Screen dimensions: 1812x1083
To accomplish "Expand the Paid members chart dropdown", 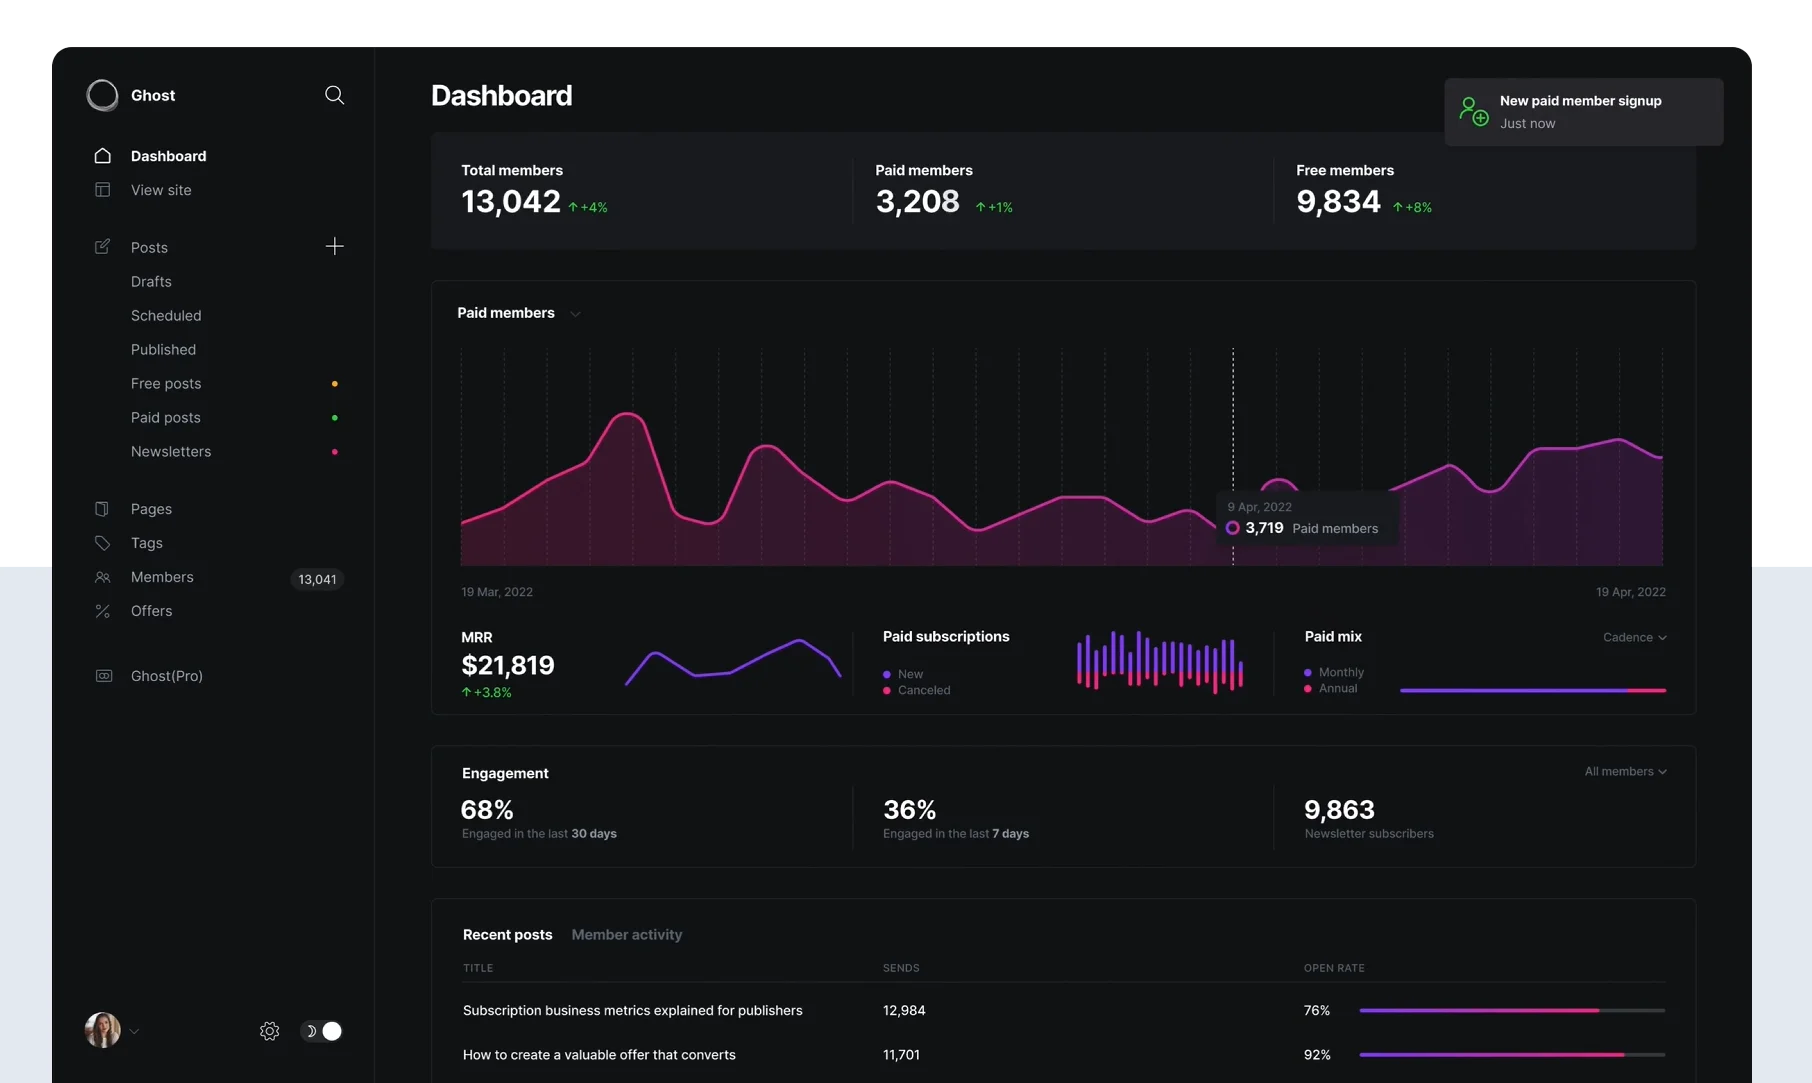I will 575,314.
